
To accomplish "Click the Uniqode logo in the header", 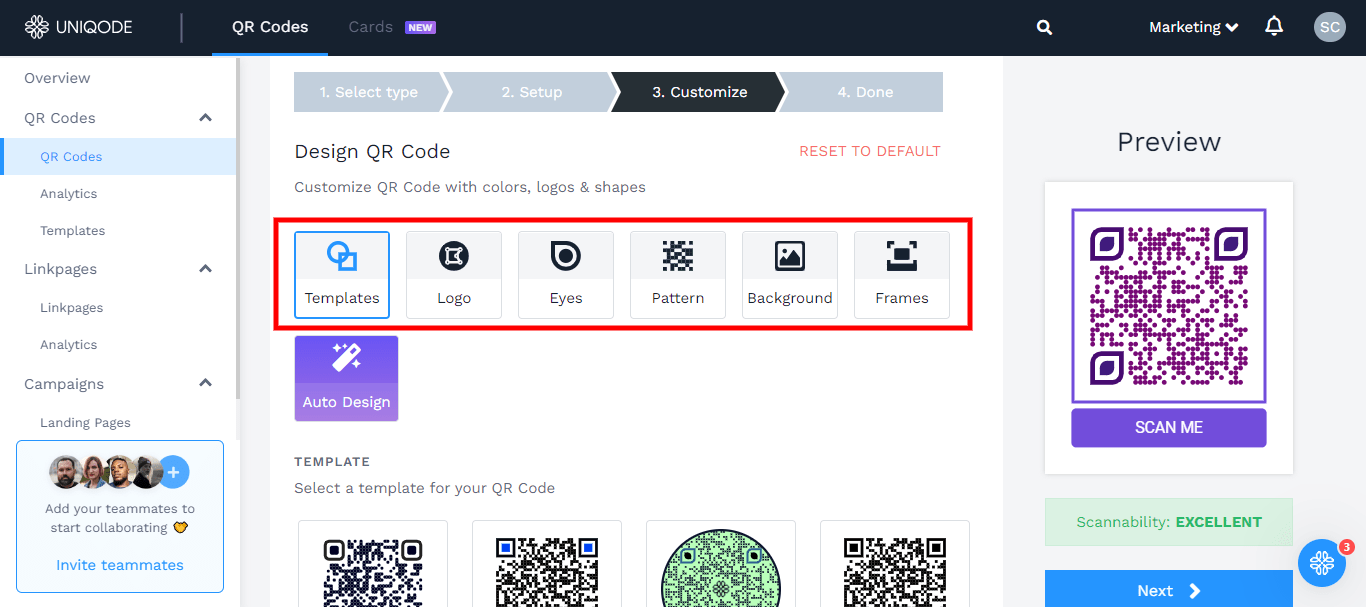I will coord(78,27).
